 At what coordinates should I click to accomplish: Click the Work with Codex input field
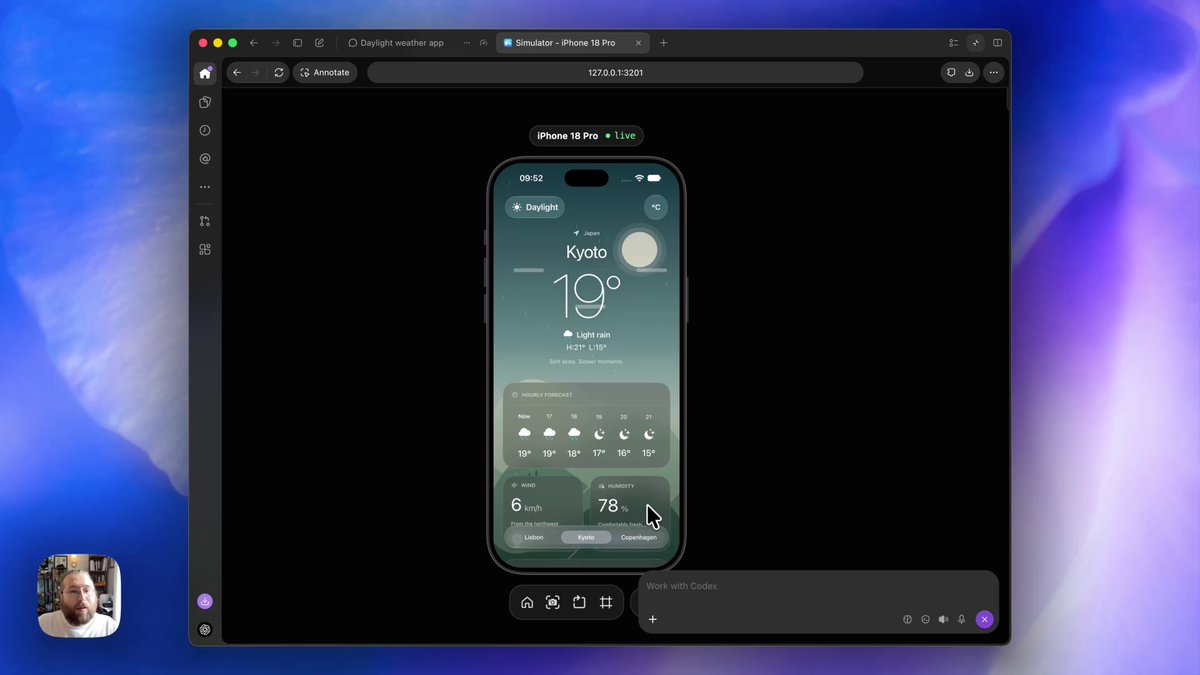[818, 586]
